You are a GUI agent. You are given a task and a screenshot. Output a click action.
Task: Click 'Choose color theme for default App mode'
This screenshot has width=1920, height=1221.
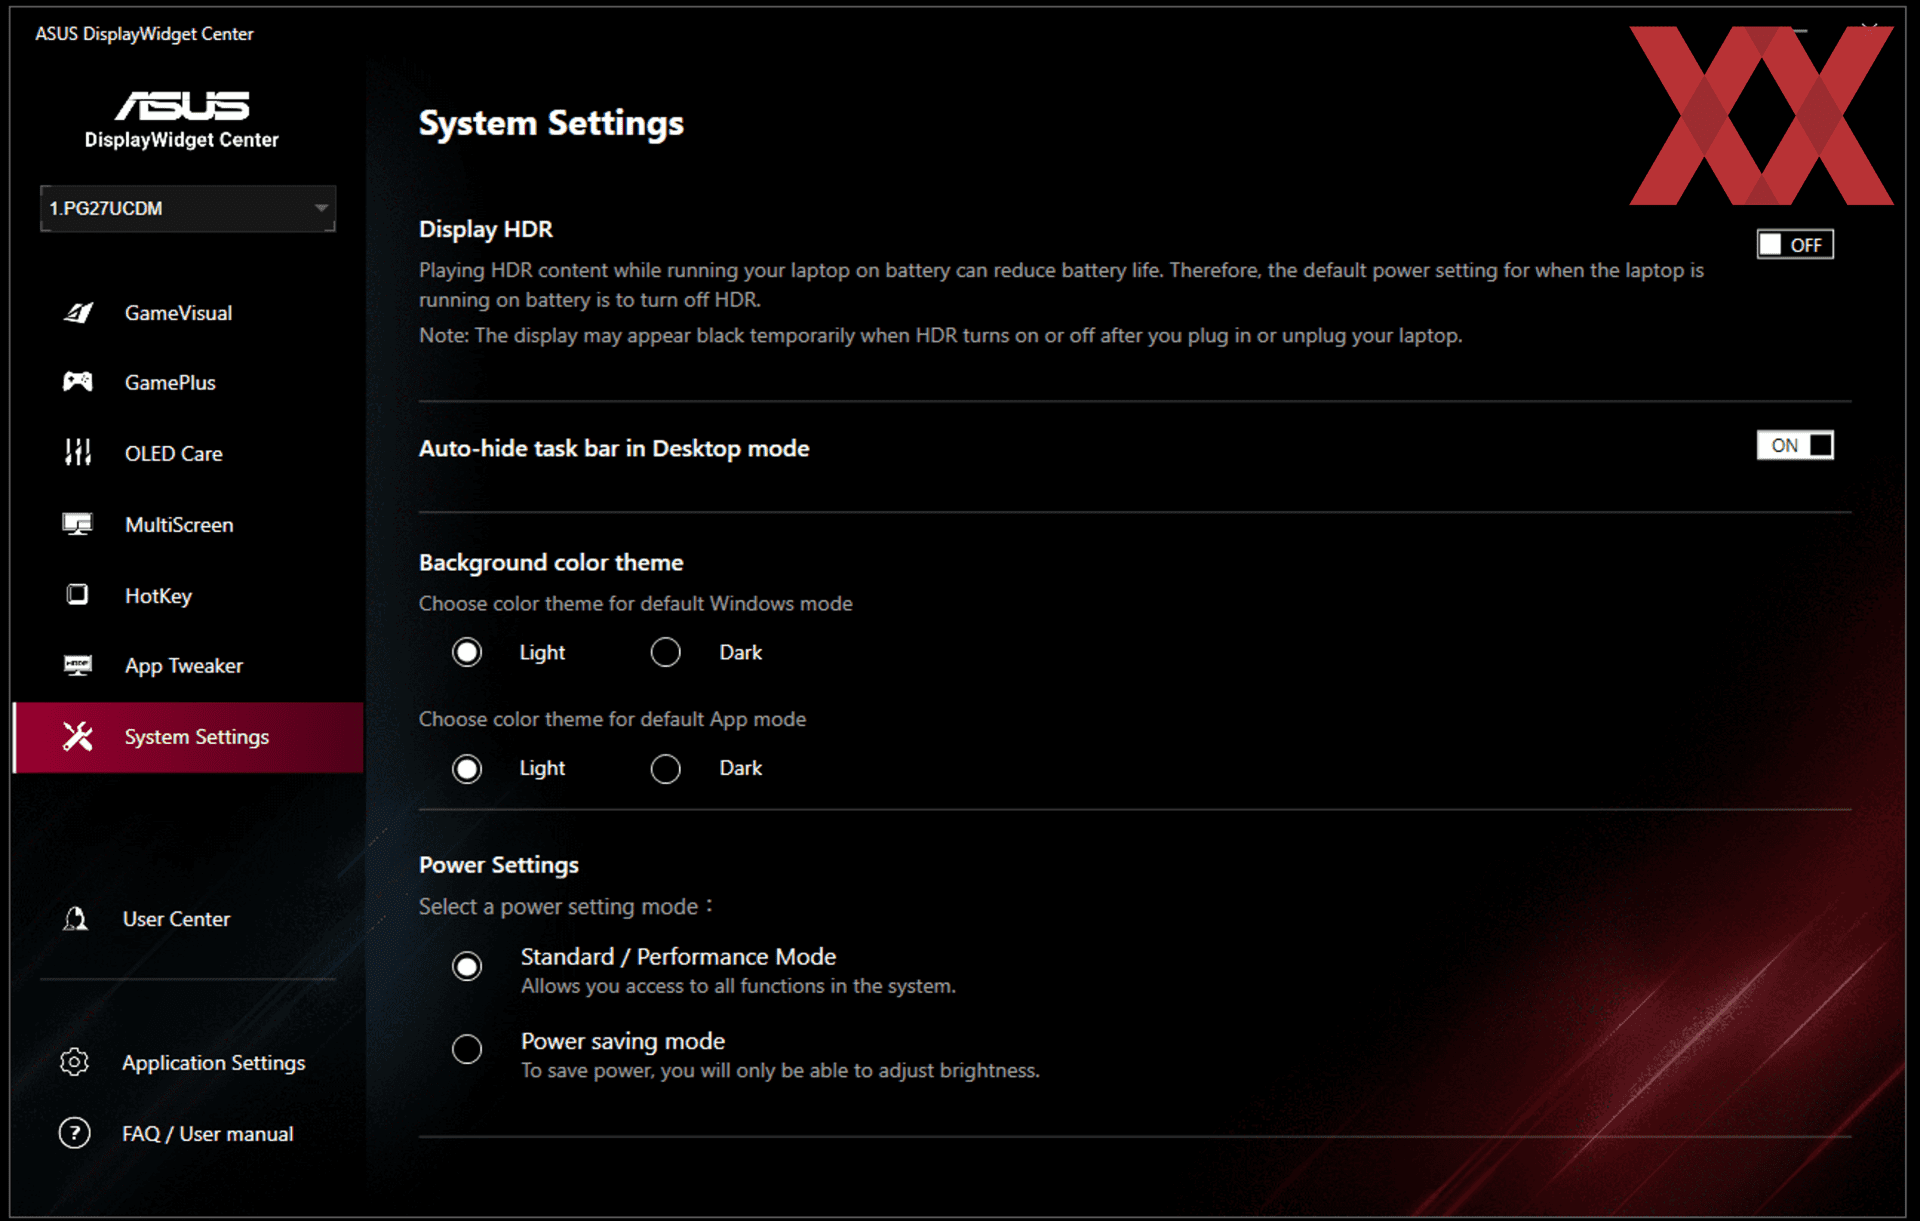tap(612, 719)
